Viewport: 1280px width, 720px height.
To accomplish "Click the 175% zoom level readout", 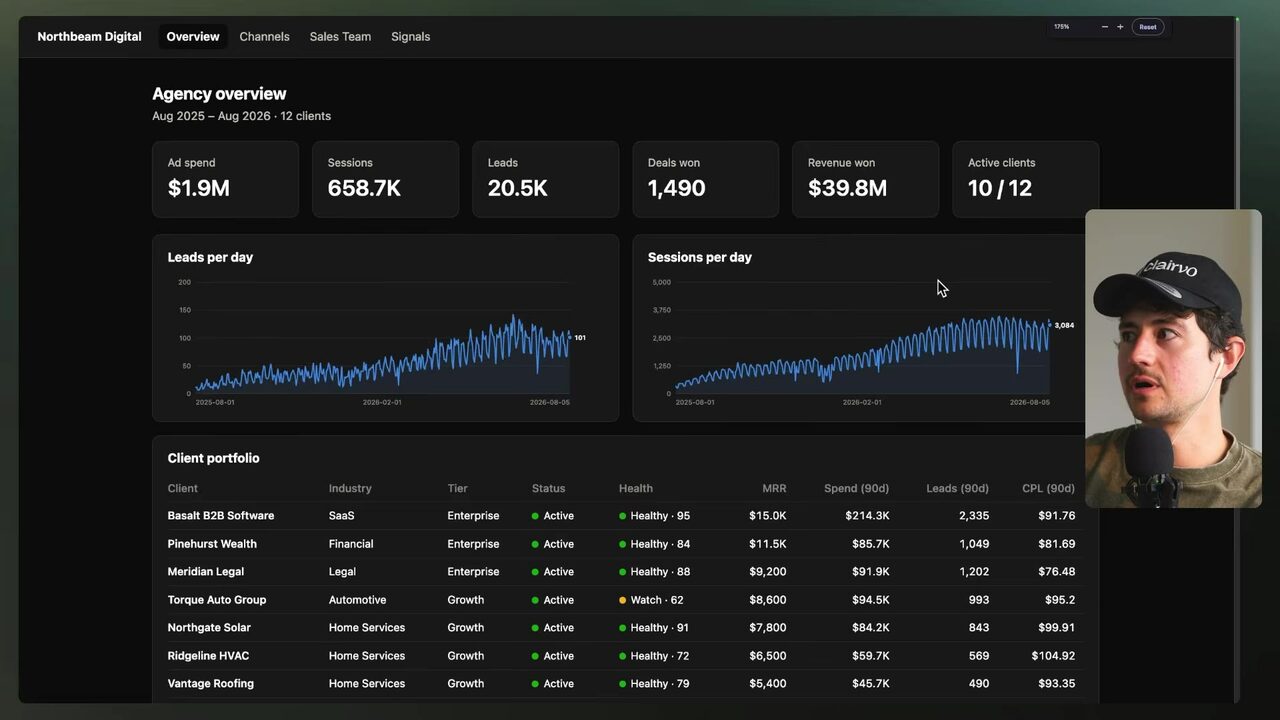I will (1062, 27).
